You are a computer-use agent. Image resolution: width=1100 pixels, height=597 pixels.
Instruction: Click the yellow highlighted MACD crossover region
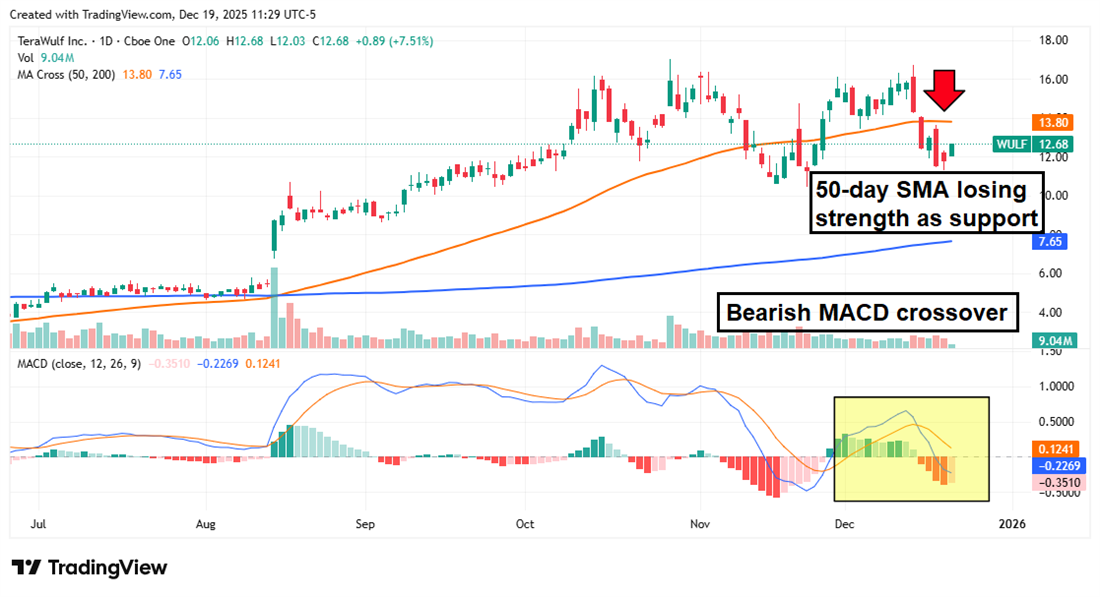912,448
